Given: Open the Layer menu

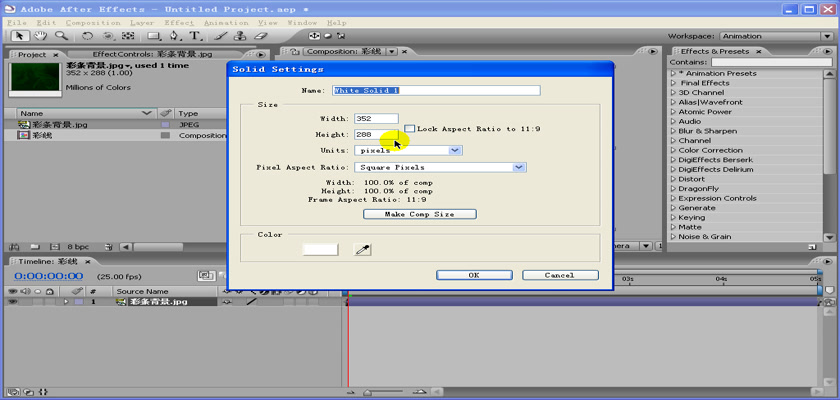Looking at the screenshot, I should (x=142, y=23).
